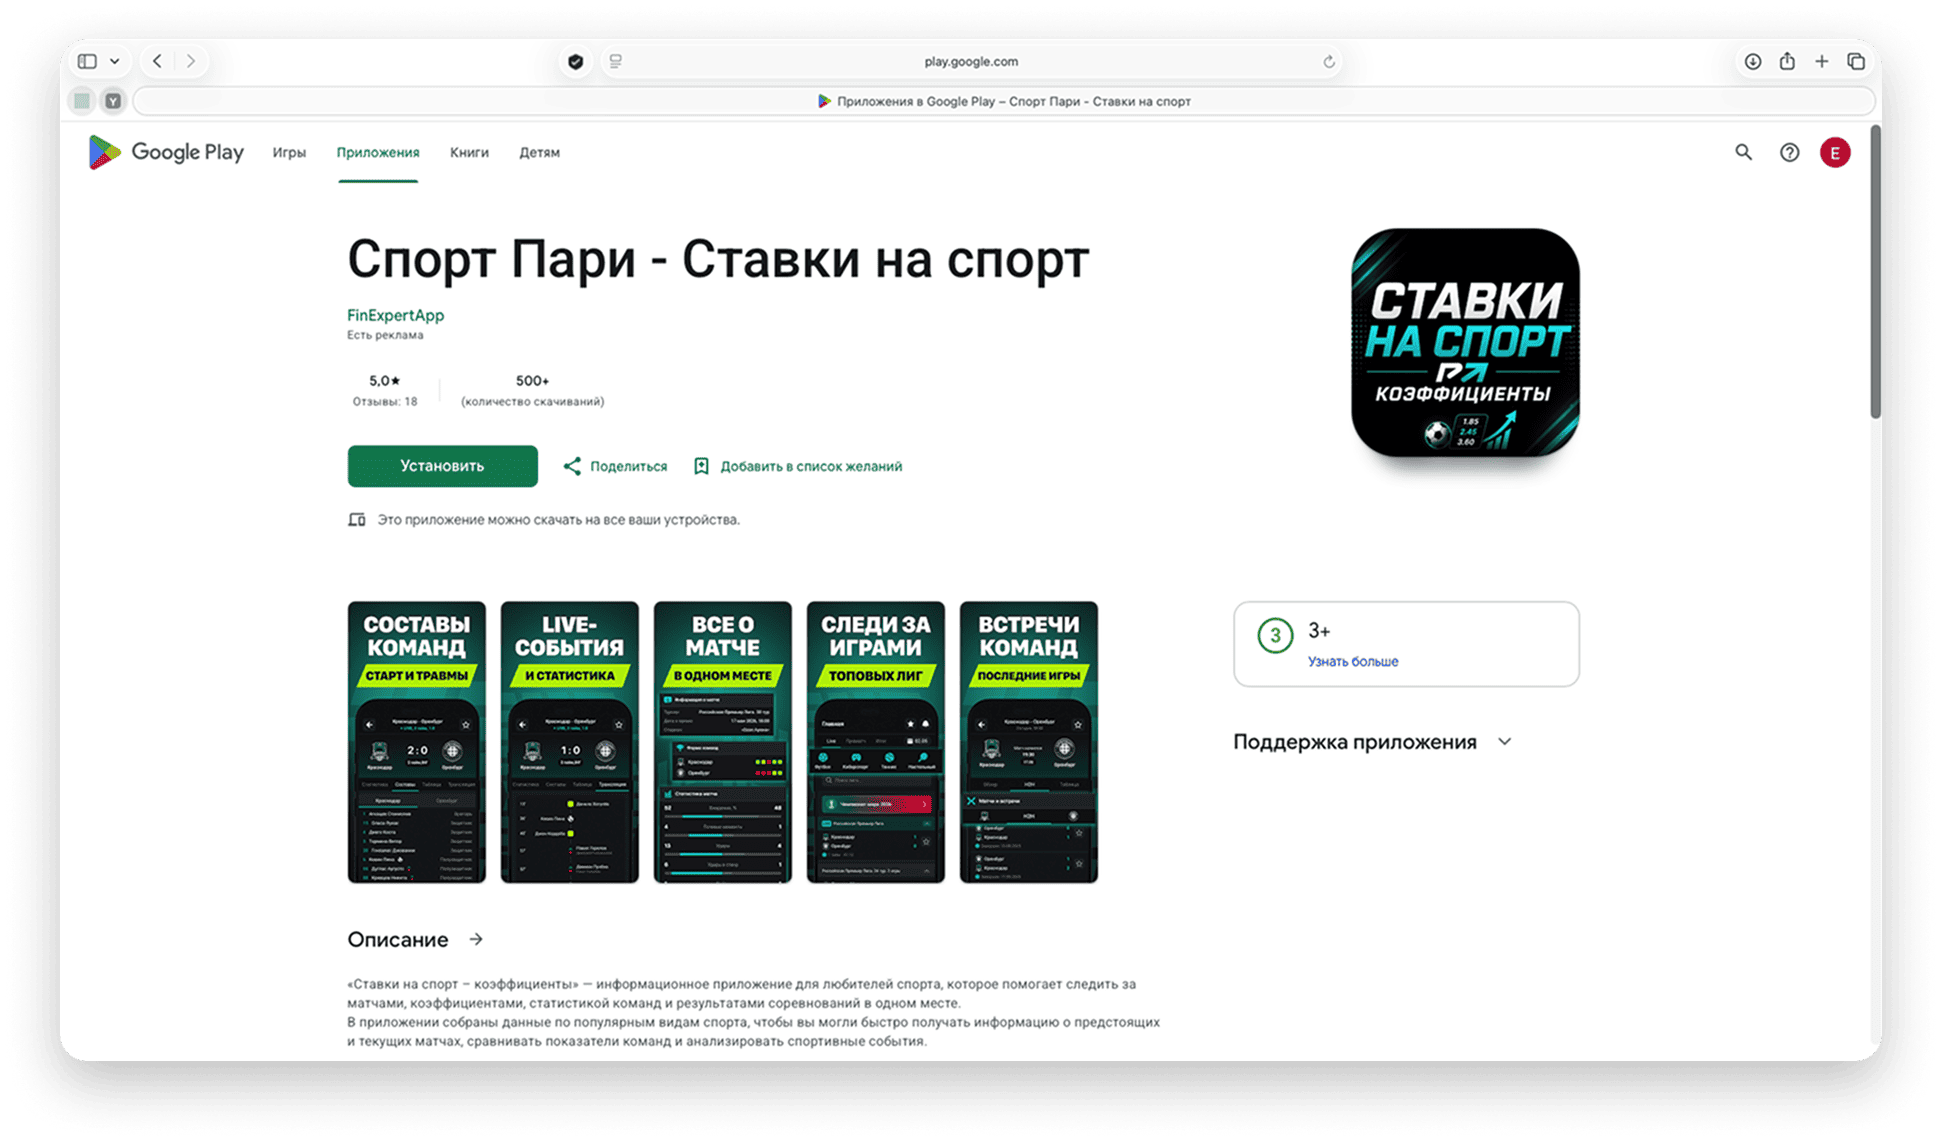Image resolution: width=1942 pixels, height=1142 pixels.
Task: Click the Установить install button
Action: [442, 466]
